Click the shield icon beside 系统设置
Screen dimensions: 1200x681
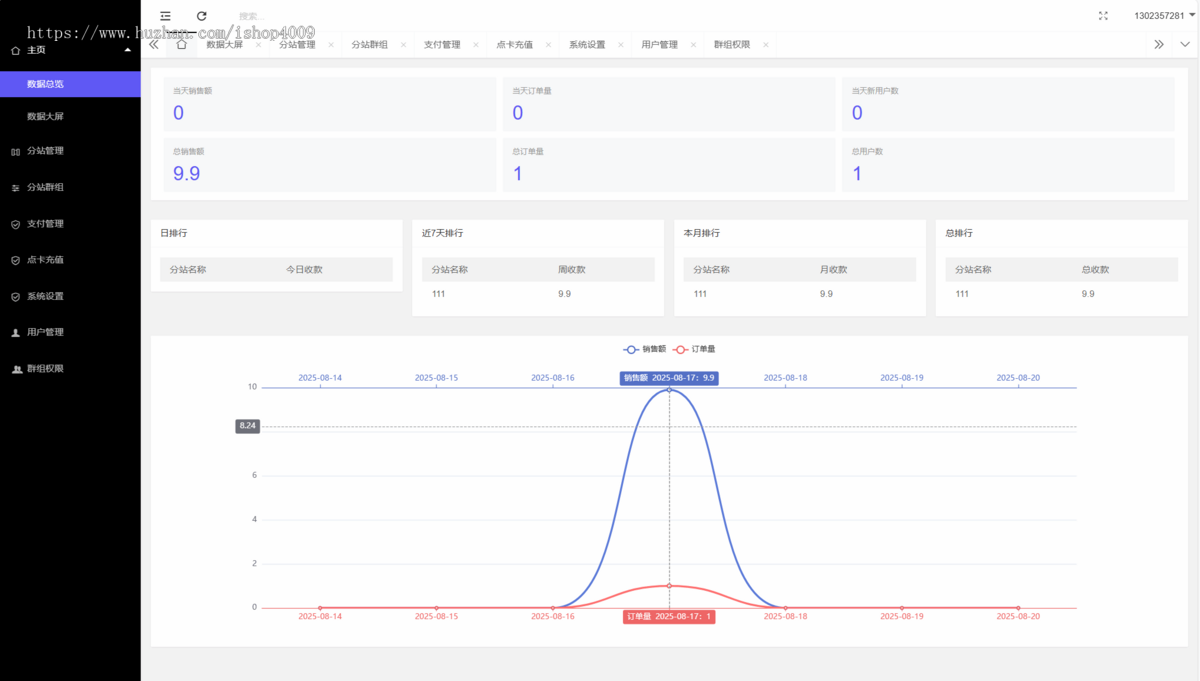[x=15, y=297]
